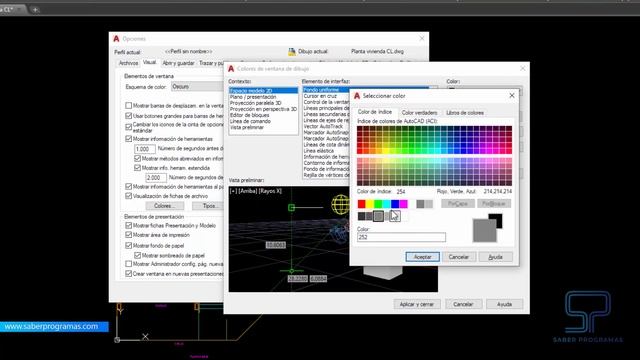Click the new drawing tab plus icon

click(x=35, y=9)
